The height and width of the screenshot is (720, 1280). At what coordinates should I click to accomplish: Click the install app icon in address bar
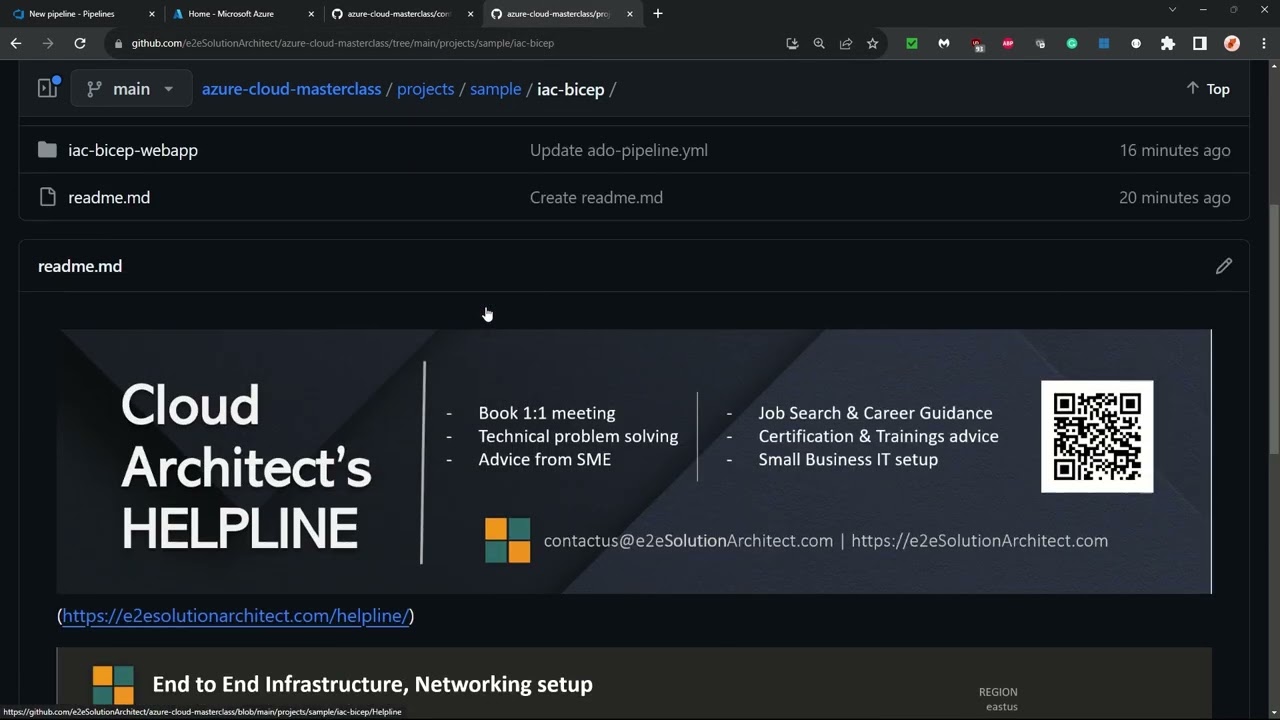click(x=792, y=44)
